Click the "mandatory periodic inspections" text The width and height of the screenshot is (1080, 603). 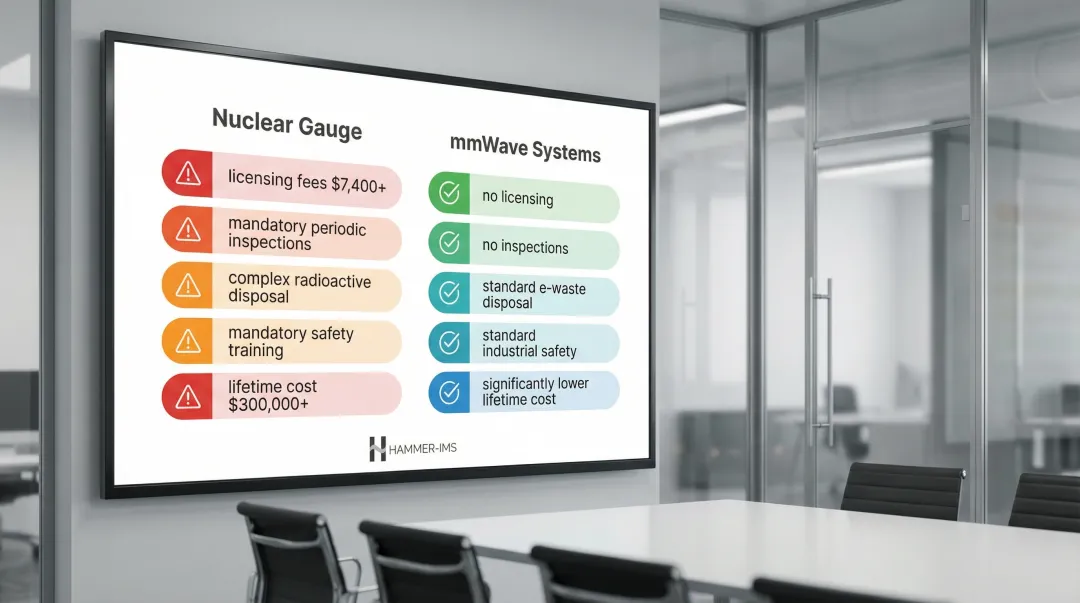coord(297,235)
